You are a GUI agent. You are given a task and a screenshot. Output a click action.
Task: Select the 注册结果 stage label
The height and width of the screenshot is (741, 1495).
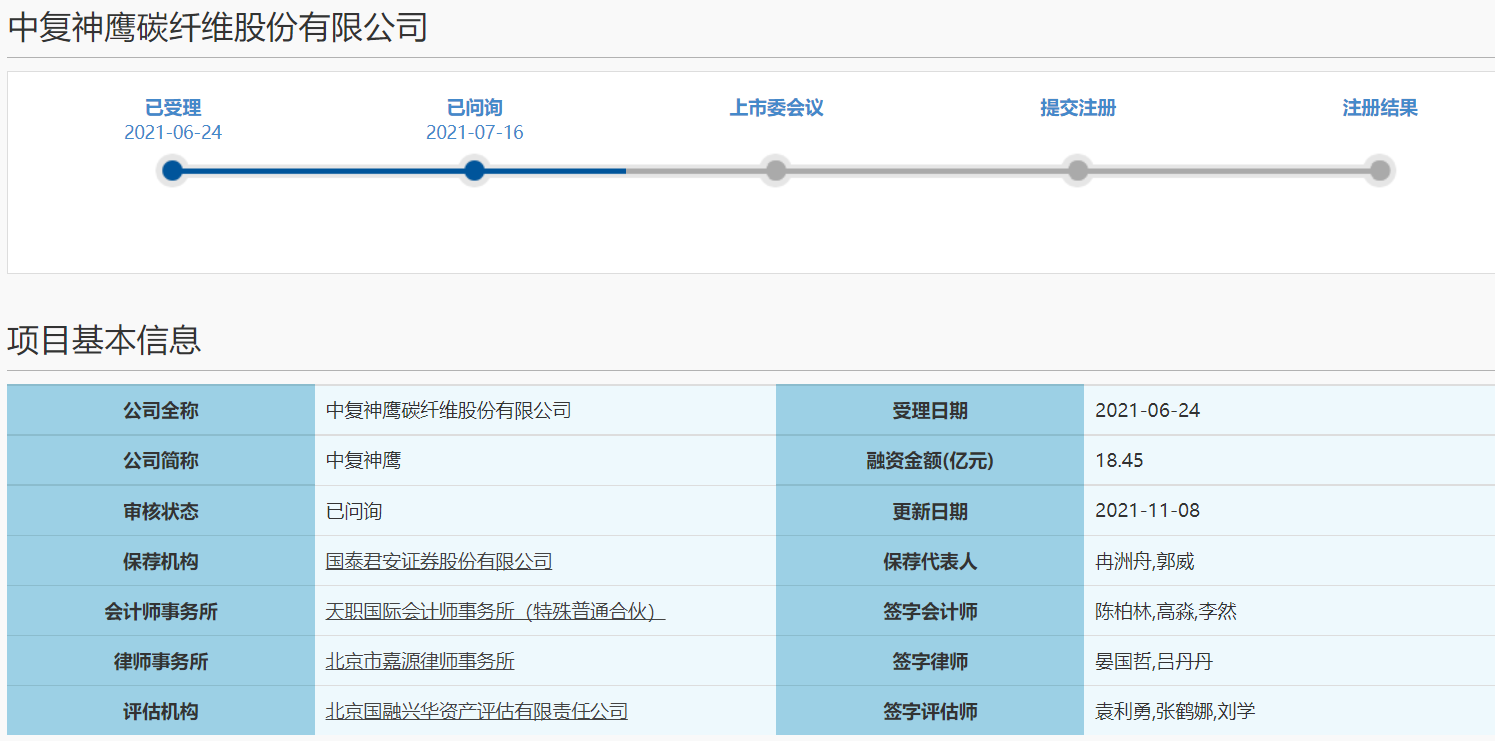[x=1380, y=108]
